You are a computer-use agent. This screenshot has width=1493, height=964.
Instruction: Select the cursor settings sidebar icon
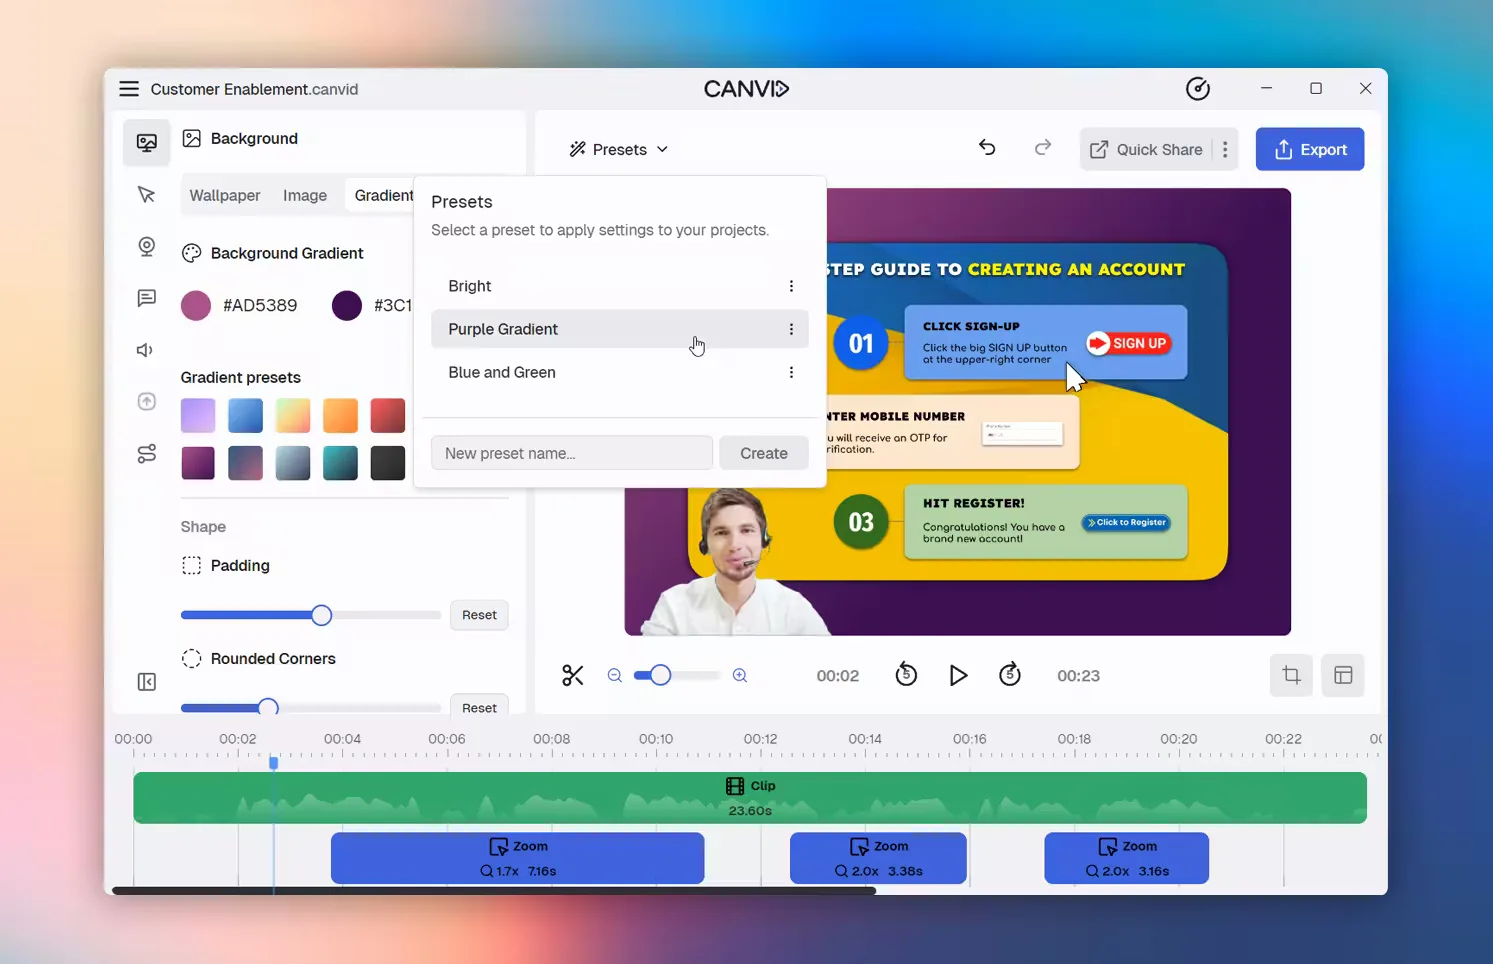point(146,194)
